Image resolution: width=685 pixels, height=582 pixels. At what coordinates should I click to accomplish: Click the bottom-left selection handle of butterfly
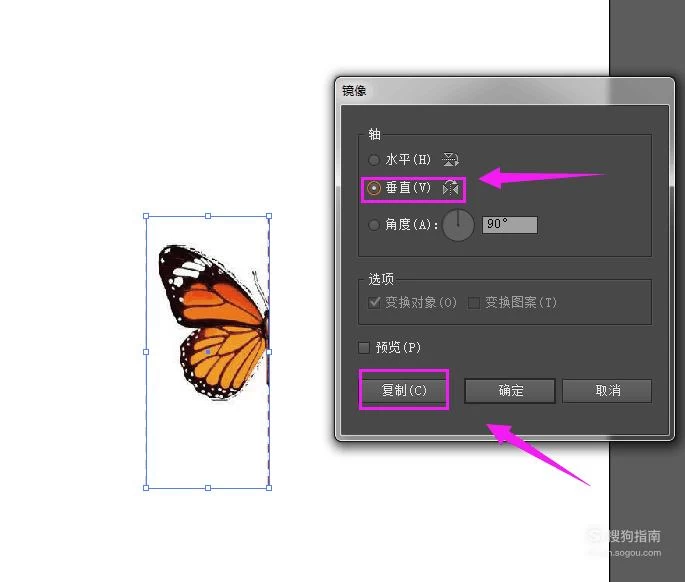(146, 488)
